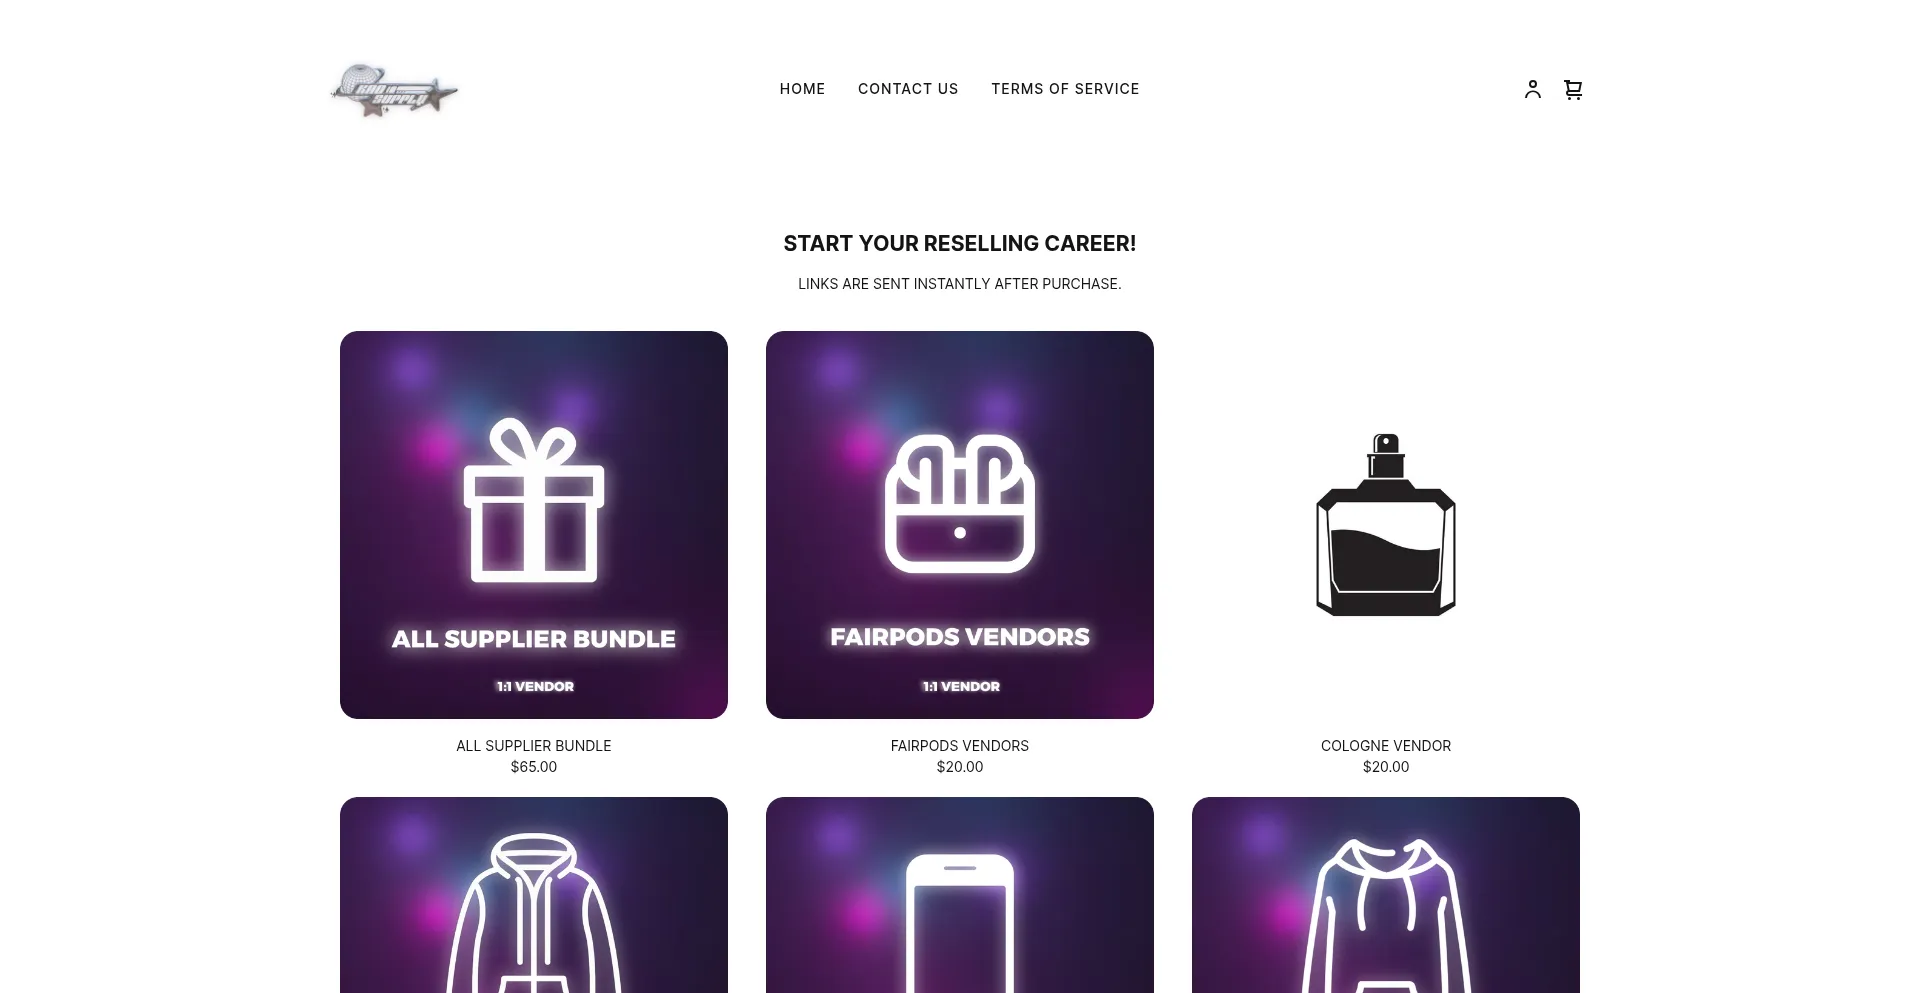Click the links sent instantly notice text
Image resolution: width=1920 pixels, height=993 pixels.
pyautogui.click(x=960, y=284)
